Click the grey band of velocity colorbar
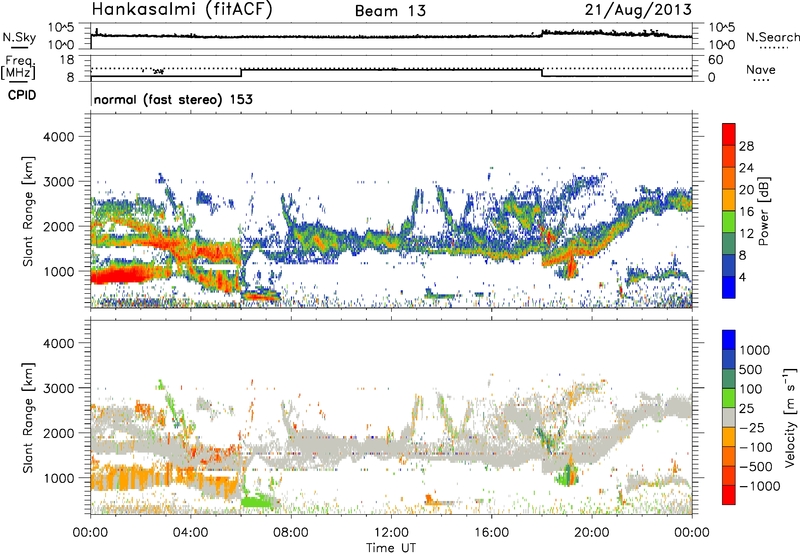Screen dimensions: 800x554 (x=729, y=417)
